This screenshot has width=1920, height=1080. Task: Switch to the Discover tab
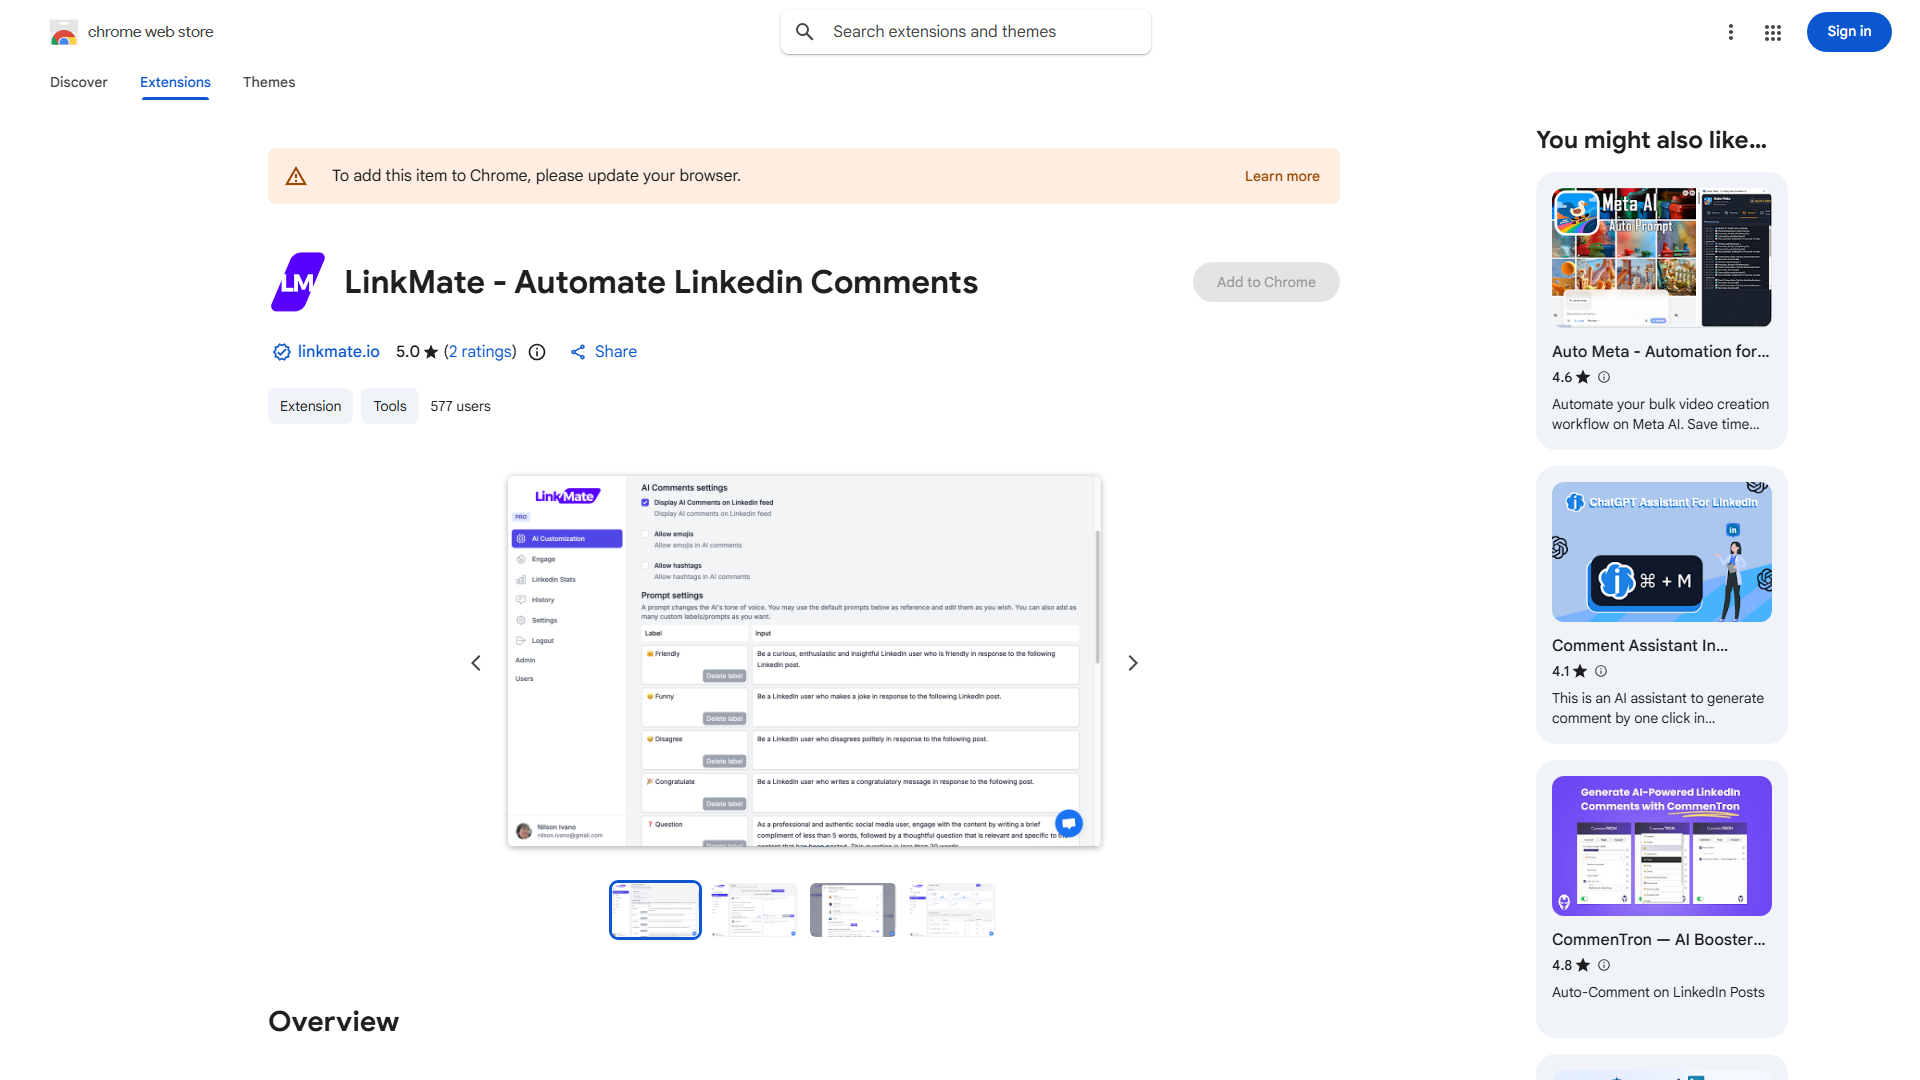pyautogui.click(x=79, y=82)
